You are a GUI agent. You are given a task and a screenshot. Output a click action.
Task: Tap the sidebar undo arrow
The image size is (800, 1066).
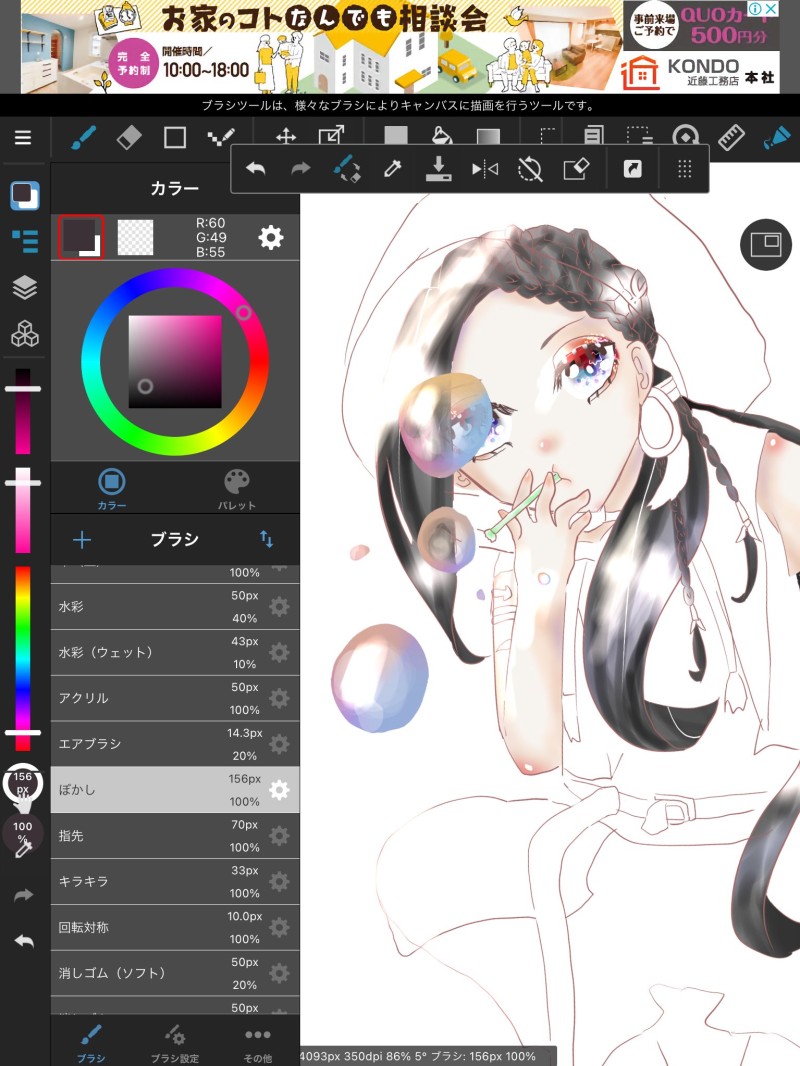(x=24, y=941)
